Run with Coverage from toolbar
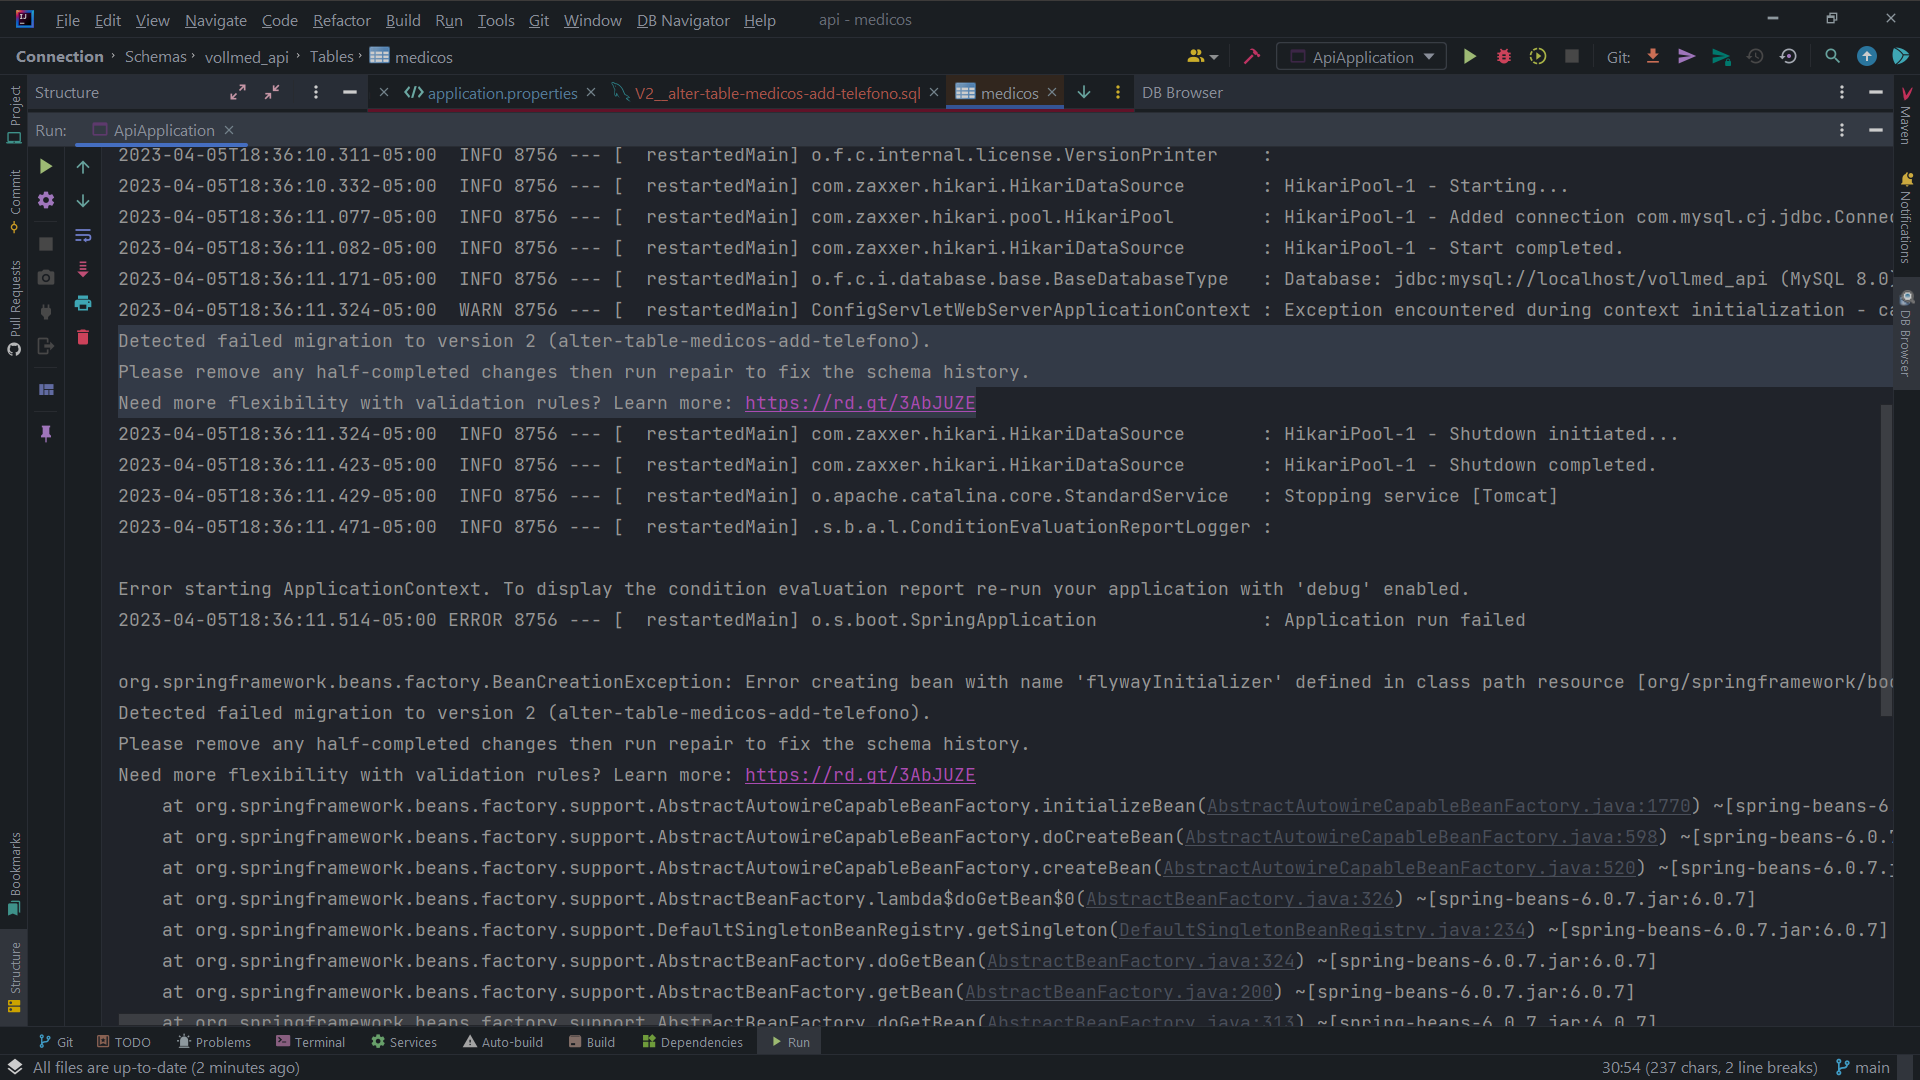1920x1080 pixels. pyautogui.click(x=1538, y=57)
